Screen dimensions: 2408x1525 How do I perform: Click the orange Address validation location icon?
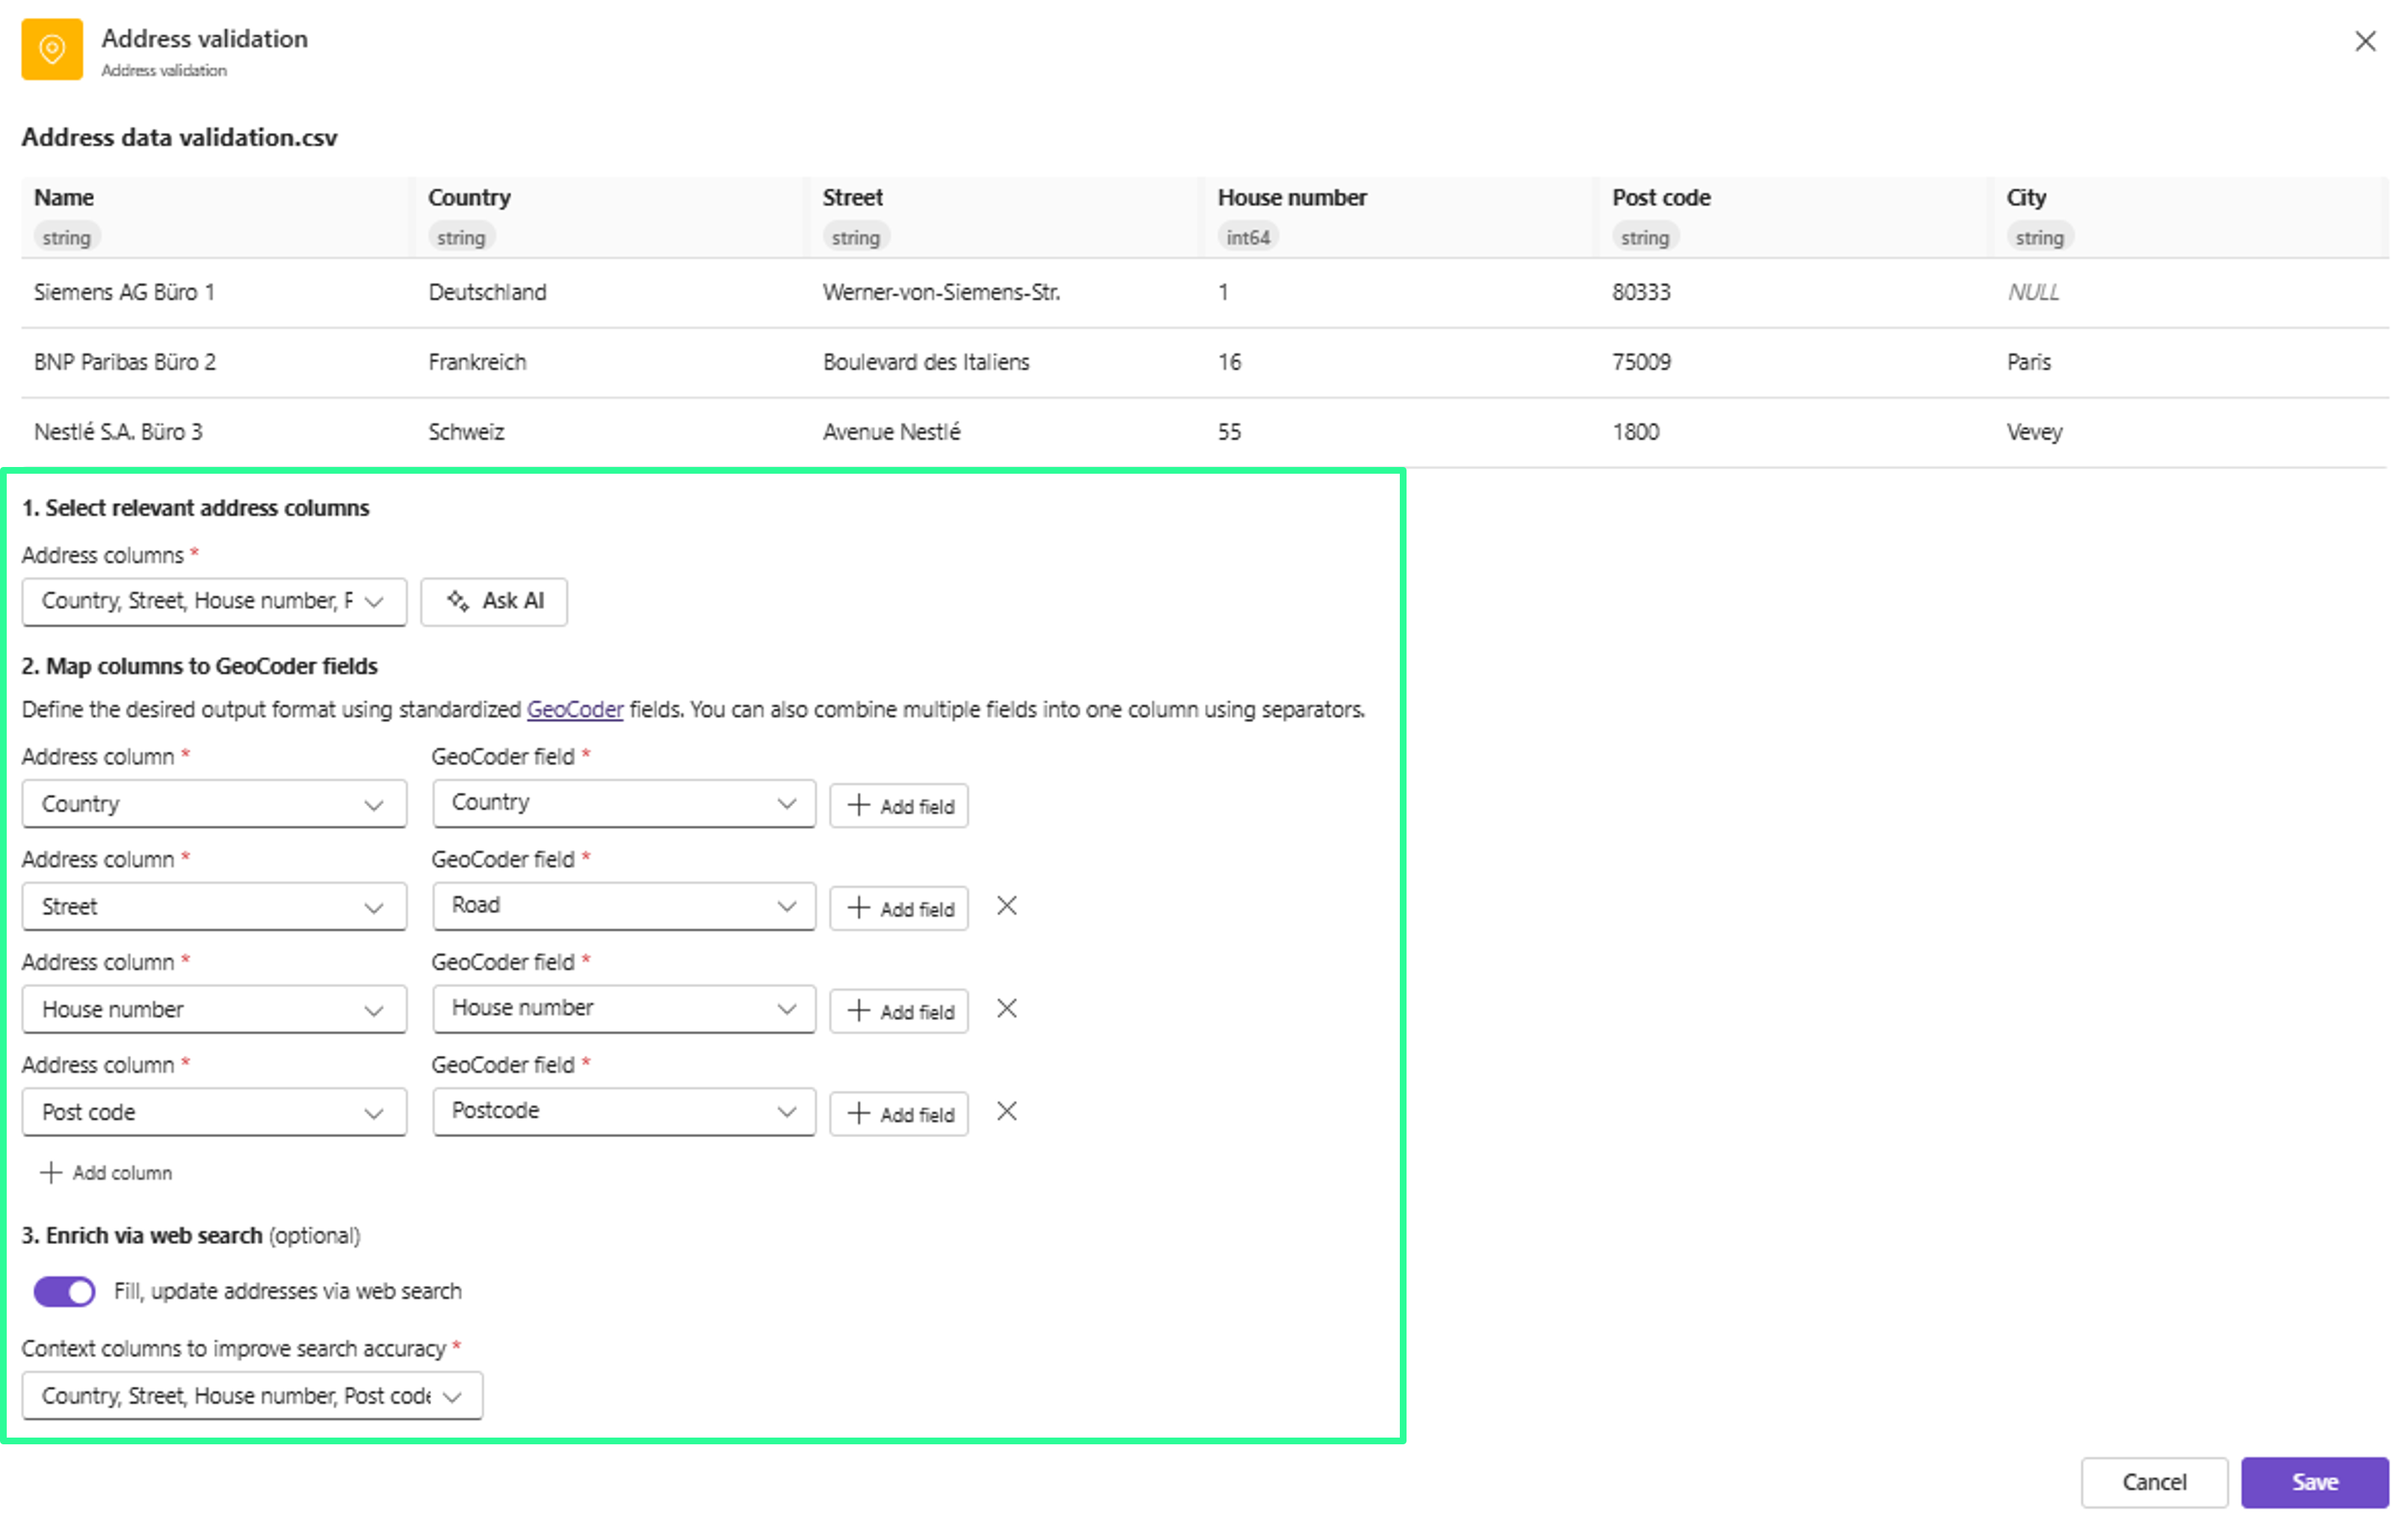click(52, 49)
